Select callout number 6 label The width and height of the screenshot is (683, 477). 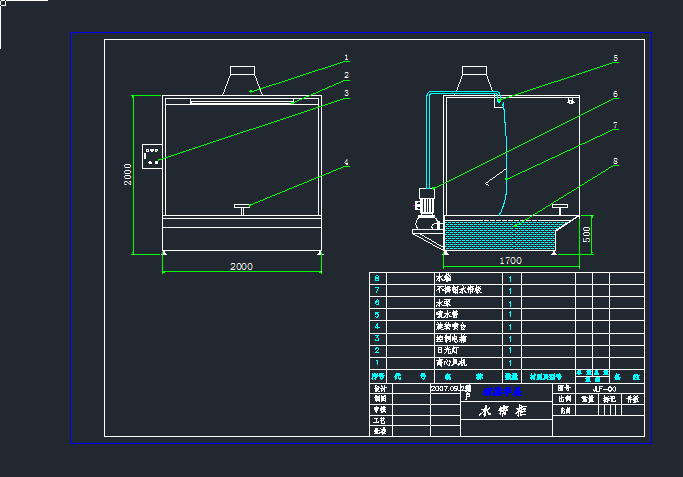click(x=615, y=95)
